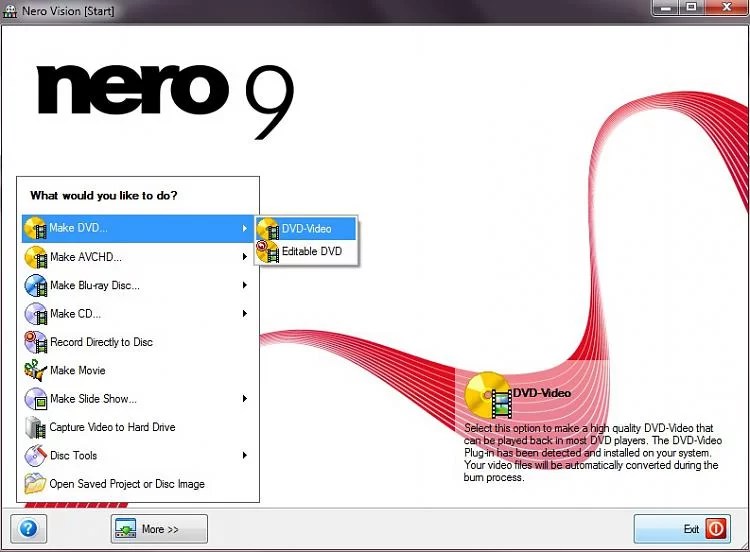Expand the Make CD submenu arrow
Screen dimensions: 750x552
tap(244, 314)
